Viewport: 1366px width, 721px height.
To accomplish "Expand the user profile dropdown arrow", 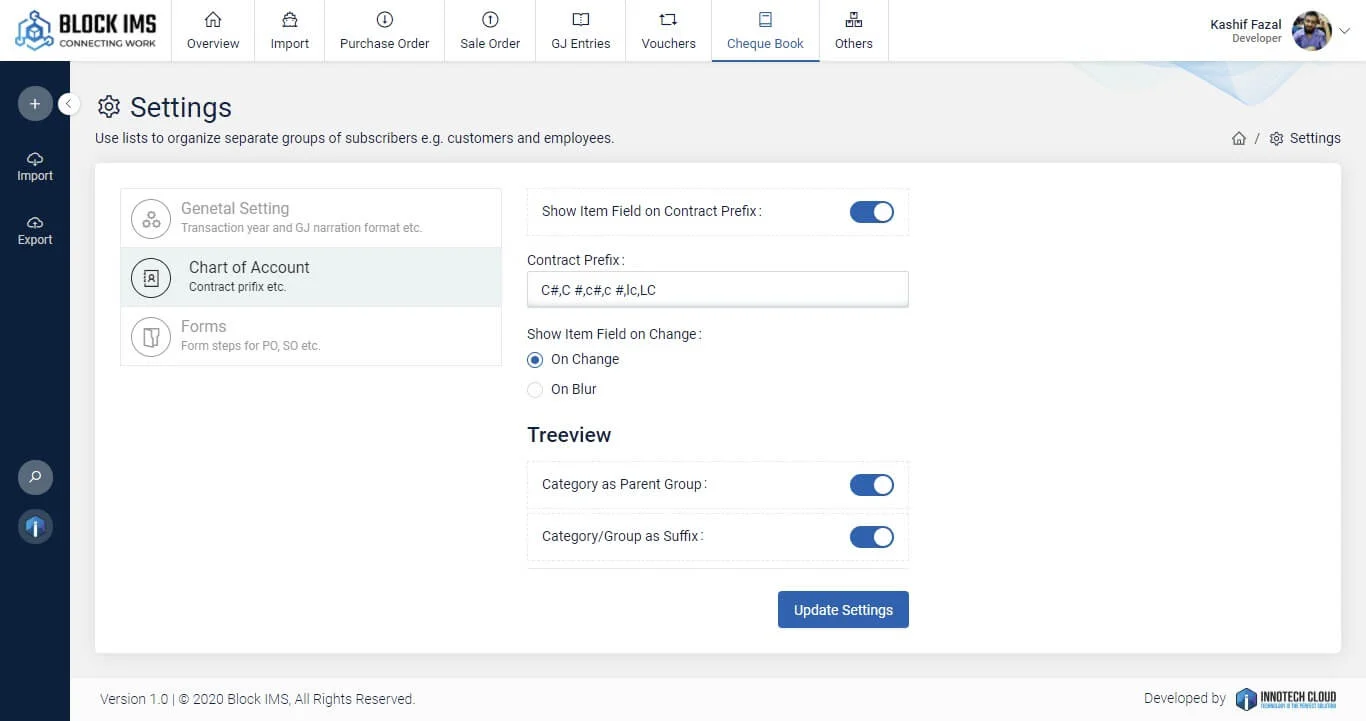I will tap(1345, 31).
